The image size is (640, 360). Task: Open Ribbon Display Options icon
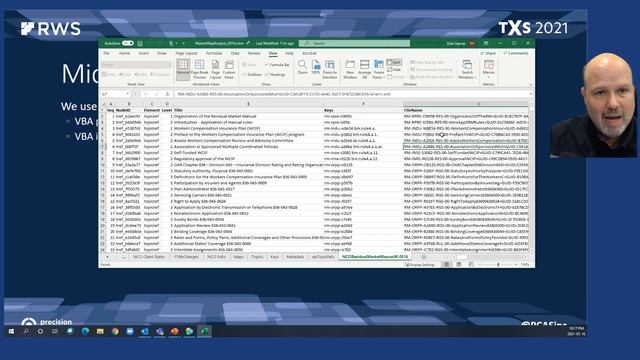click(486, 43)
